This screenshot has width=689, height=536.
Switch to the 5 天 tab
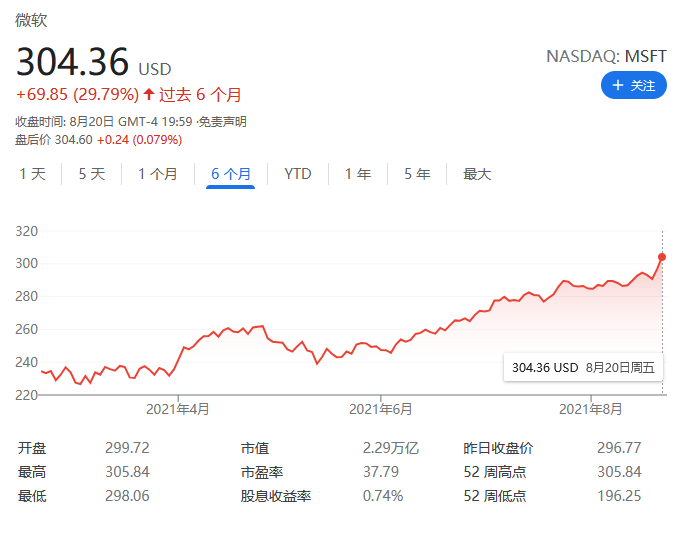[x=92, y=174]
